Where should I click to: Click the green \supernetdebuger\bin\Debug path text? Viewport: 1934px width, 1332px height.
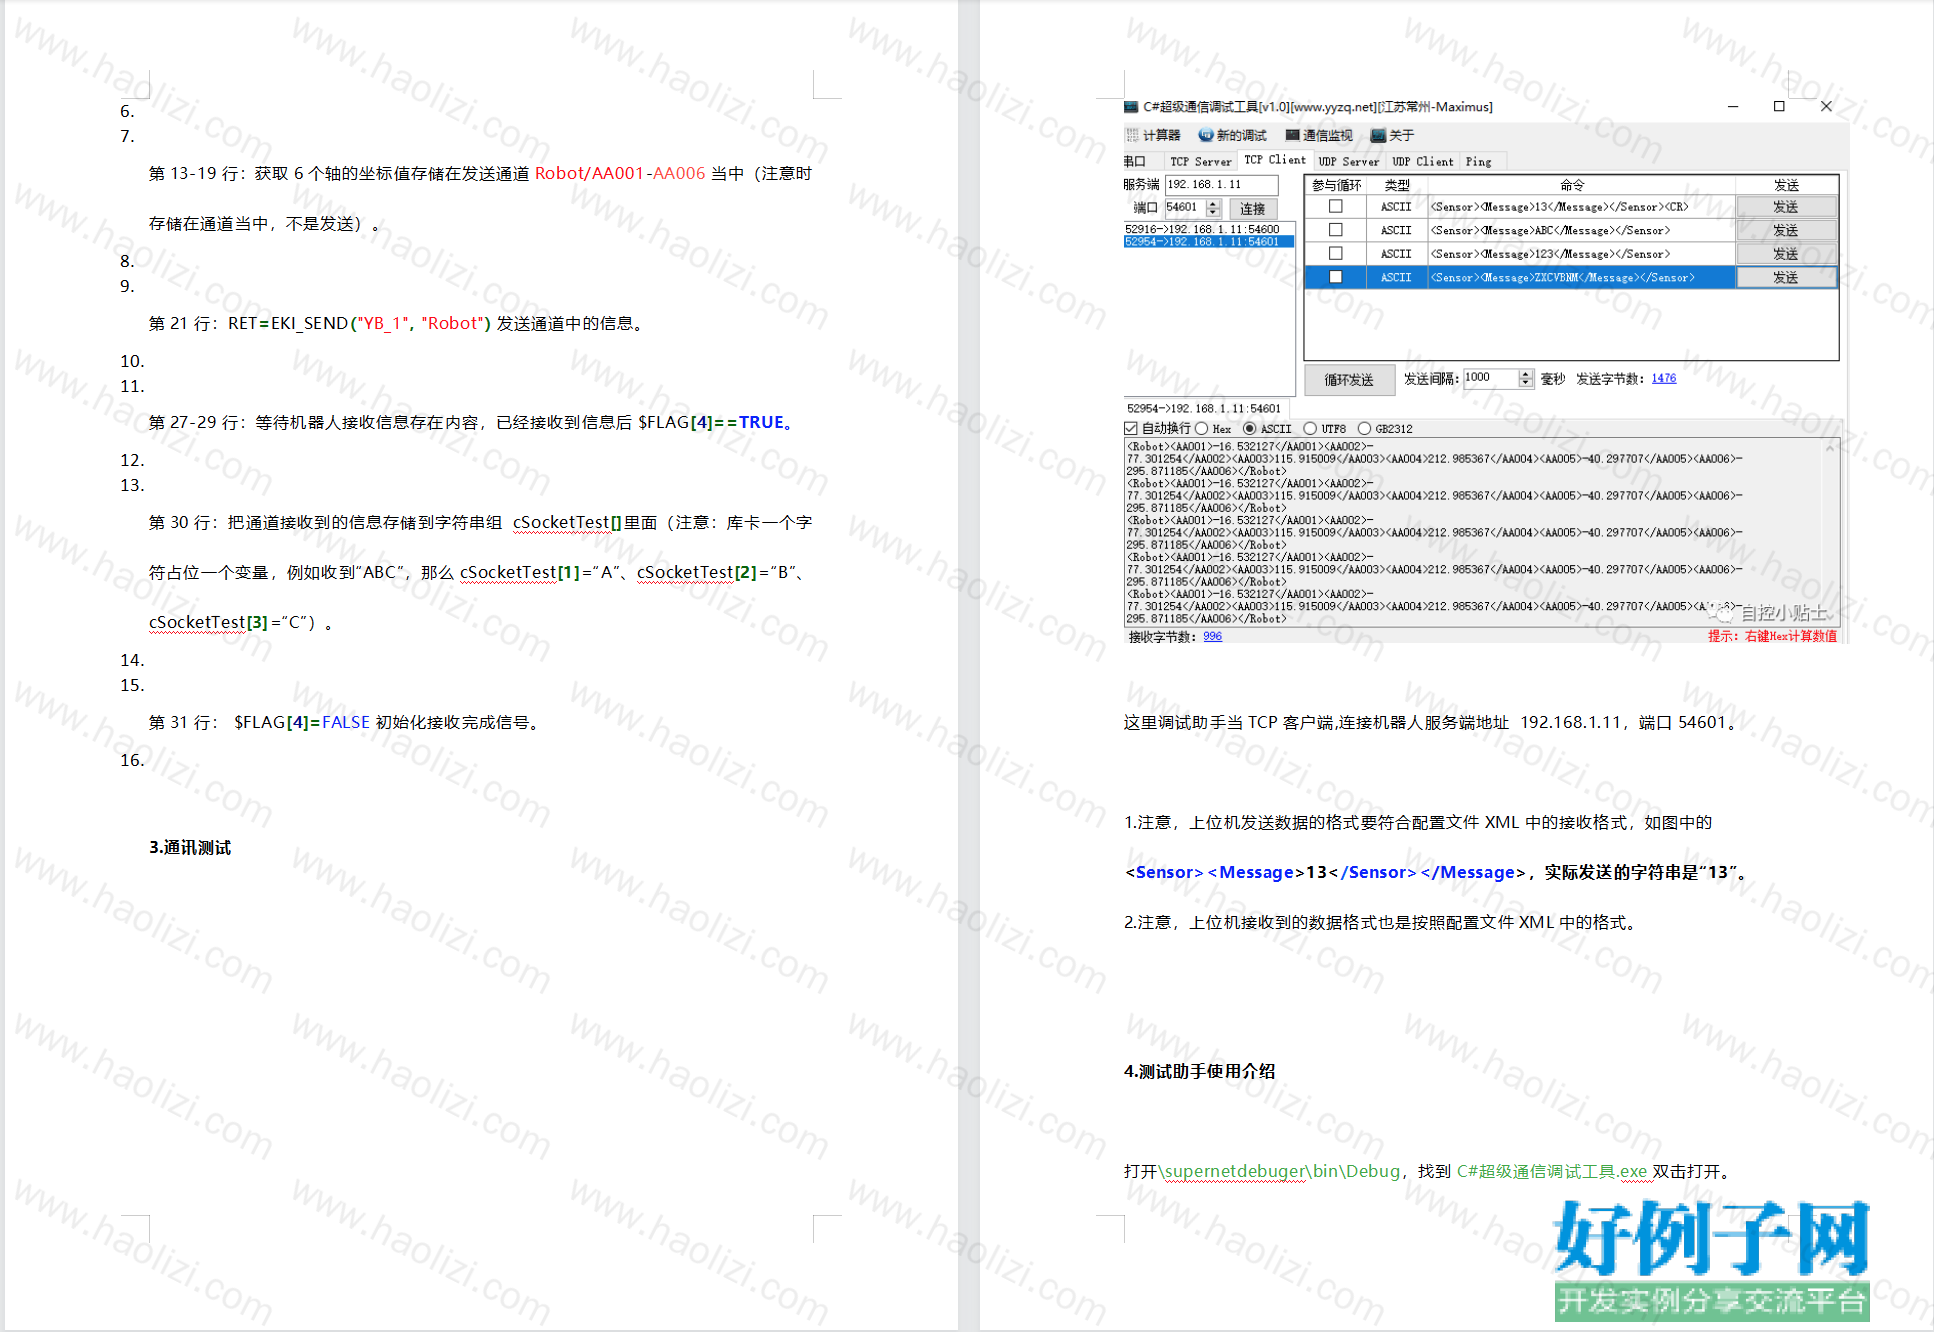point(1279,1171)
